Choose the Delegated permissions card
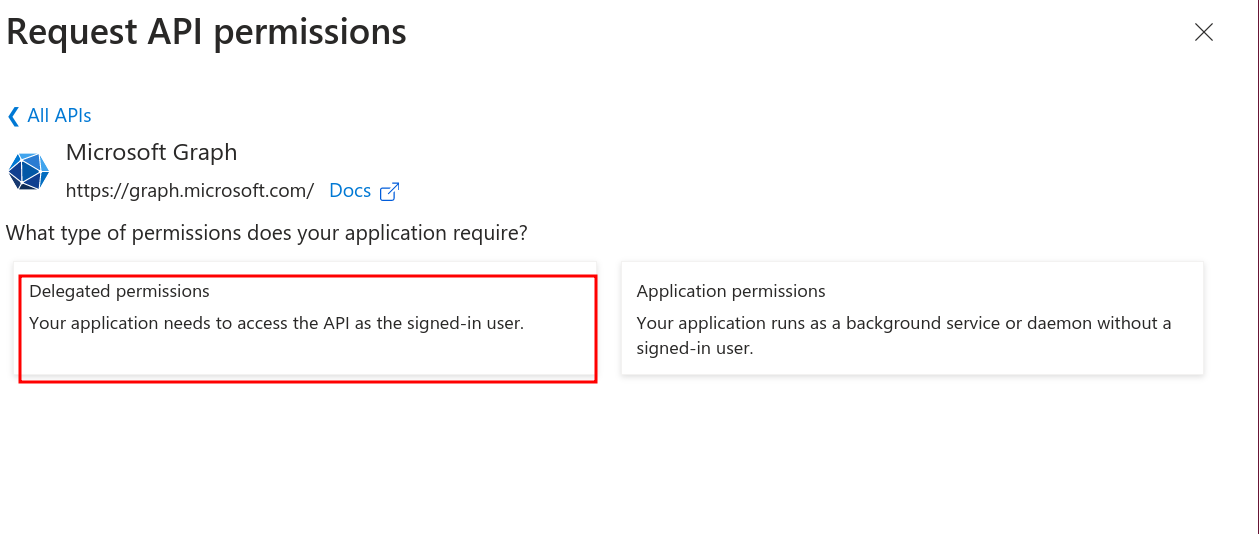1259x534 pixels. (x=307, y=319)
